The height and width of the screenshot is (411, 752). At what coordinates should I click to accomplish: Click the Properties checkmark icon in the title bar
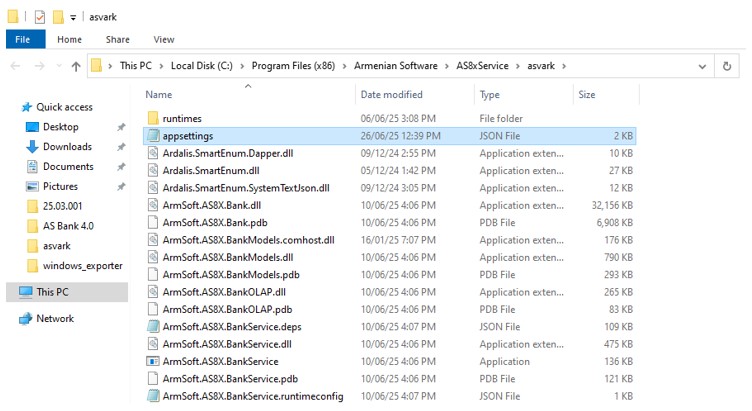click(x=39, y=17)
